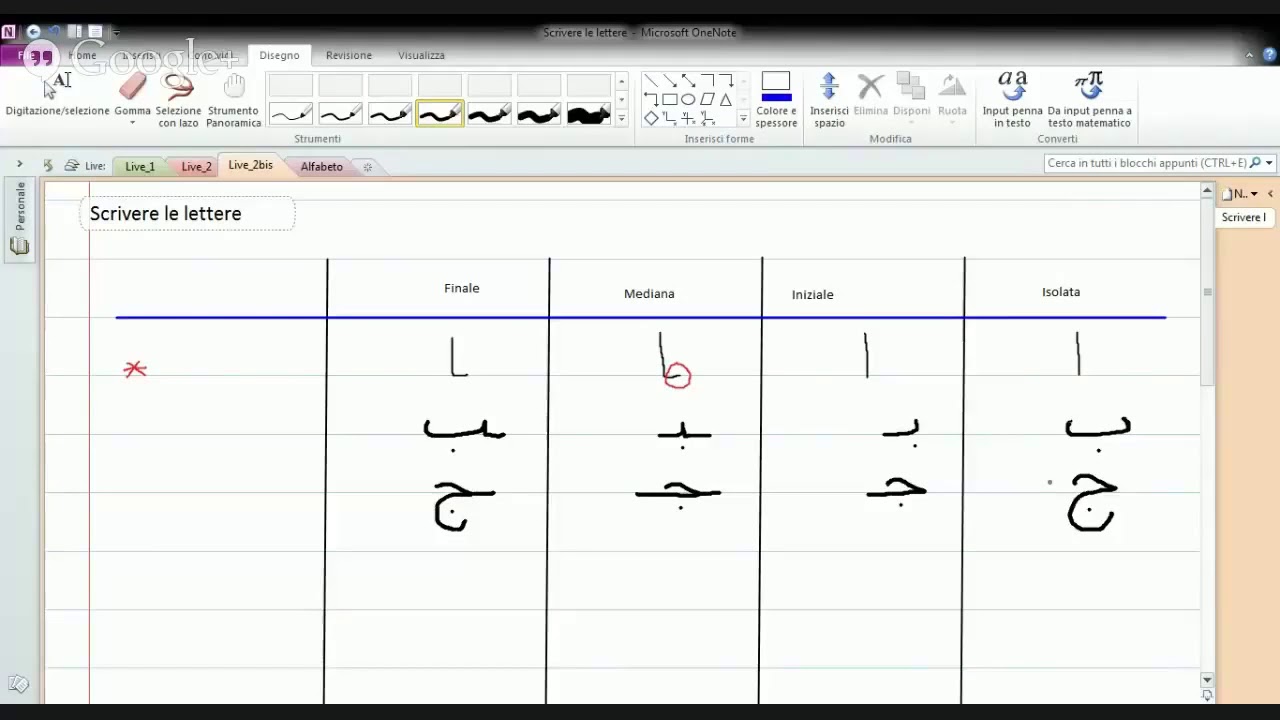Select the coordinate axes shape
The height and width of the screenshot is (720, 1280).
[670, 118]
